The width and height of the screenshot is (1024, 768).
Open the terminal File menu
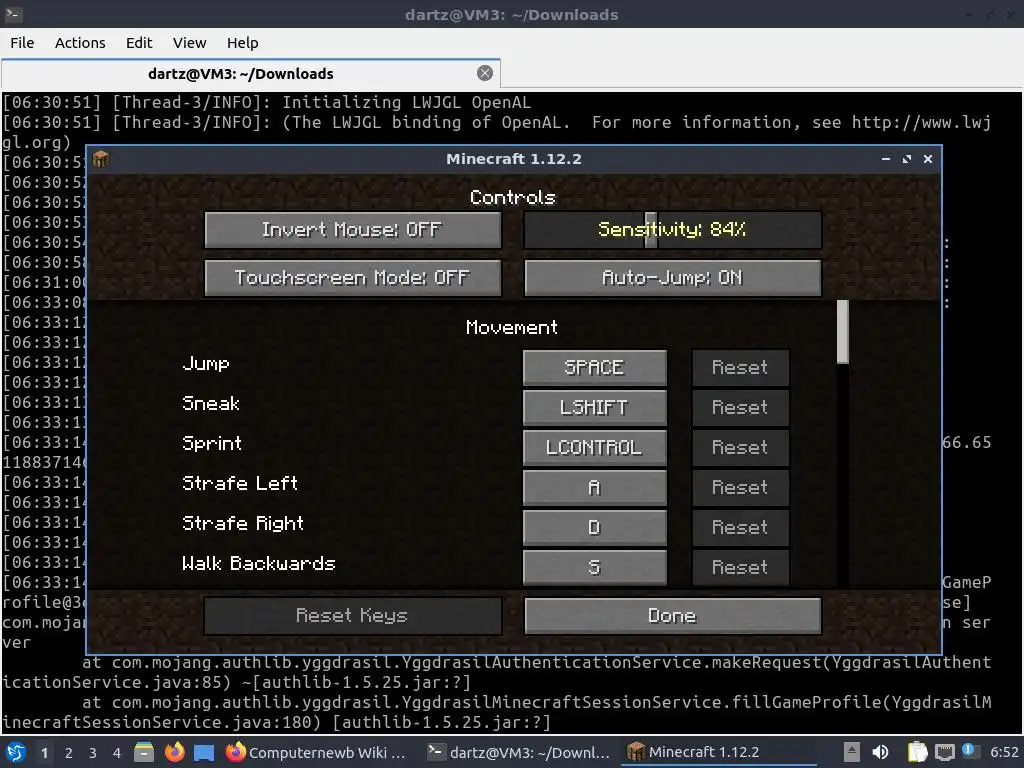[22, 43]
